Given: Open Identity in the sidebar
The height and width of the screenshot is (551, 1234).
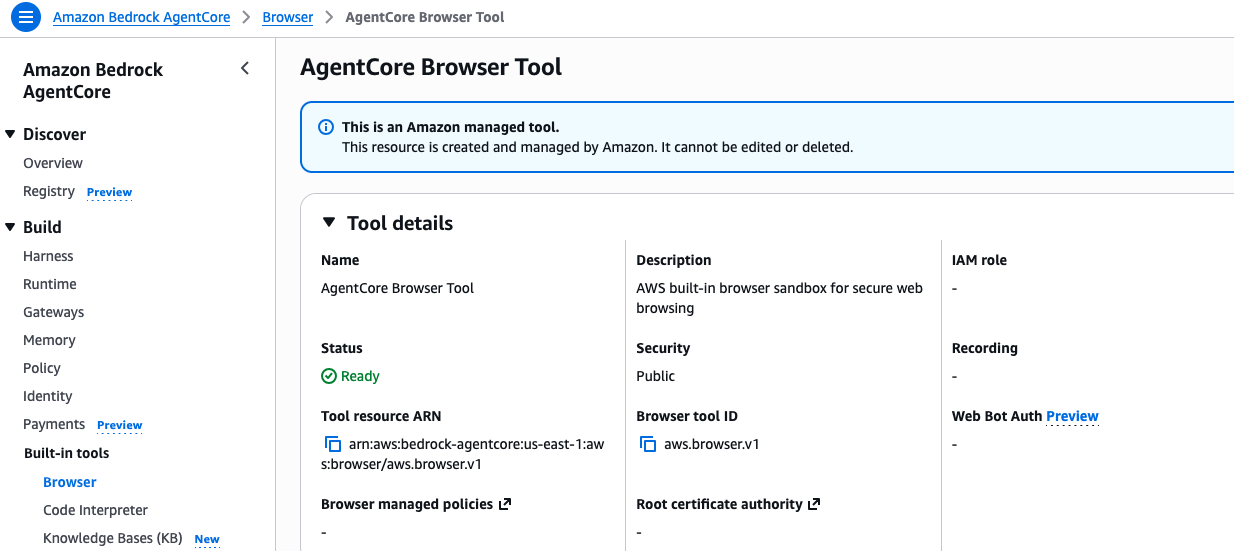Looking at the screenshot, I should pos(48,396).
